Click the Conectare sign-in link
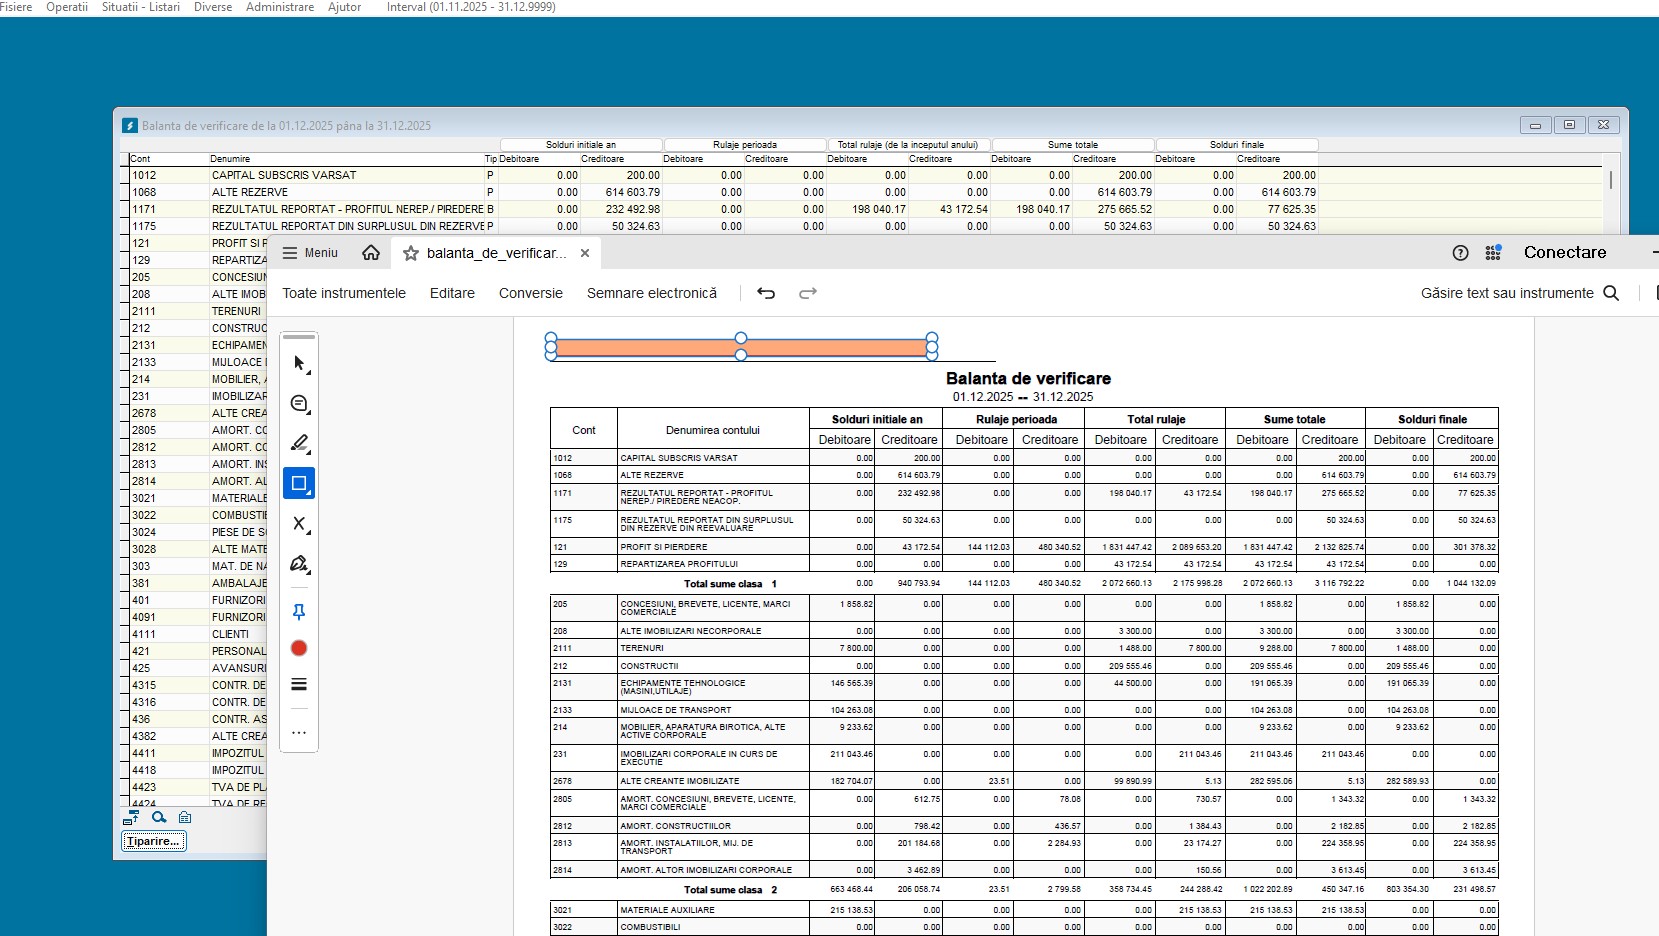The height and width of the screenshot is (936, 1659). click(1564, 253)
